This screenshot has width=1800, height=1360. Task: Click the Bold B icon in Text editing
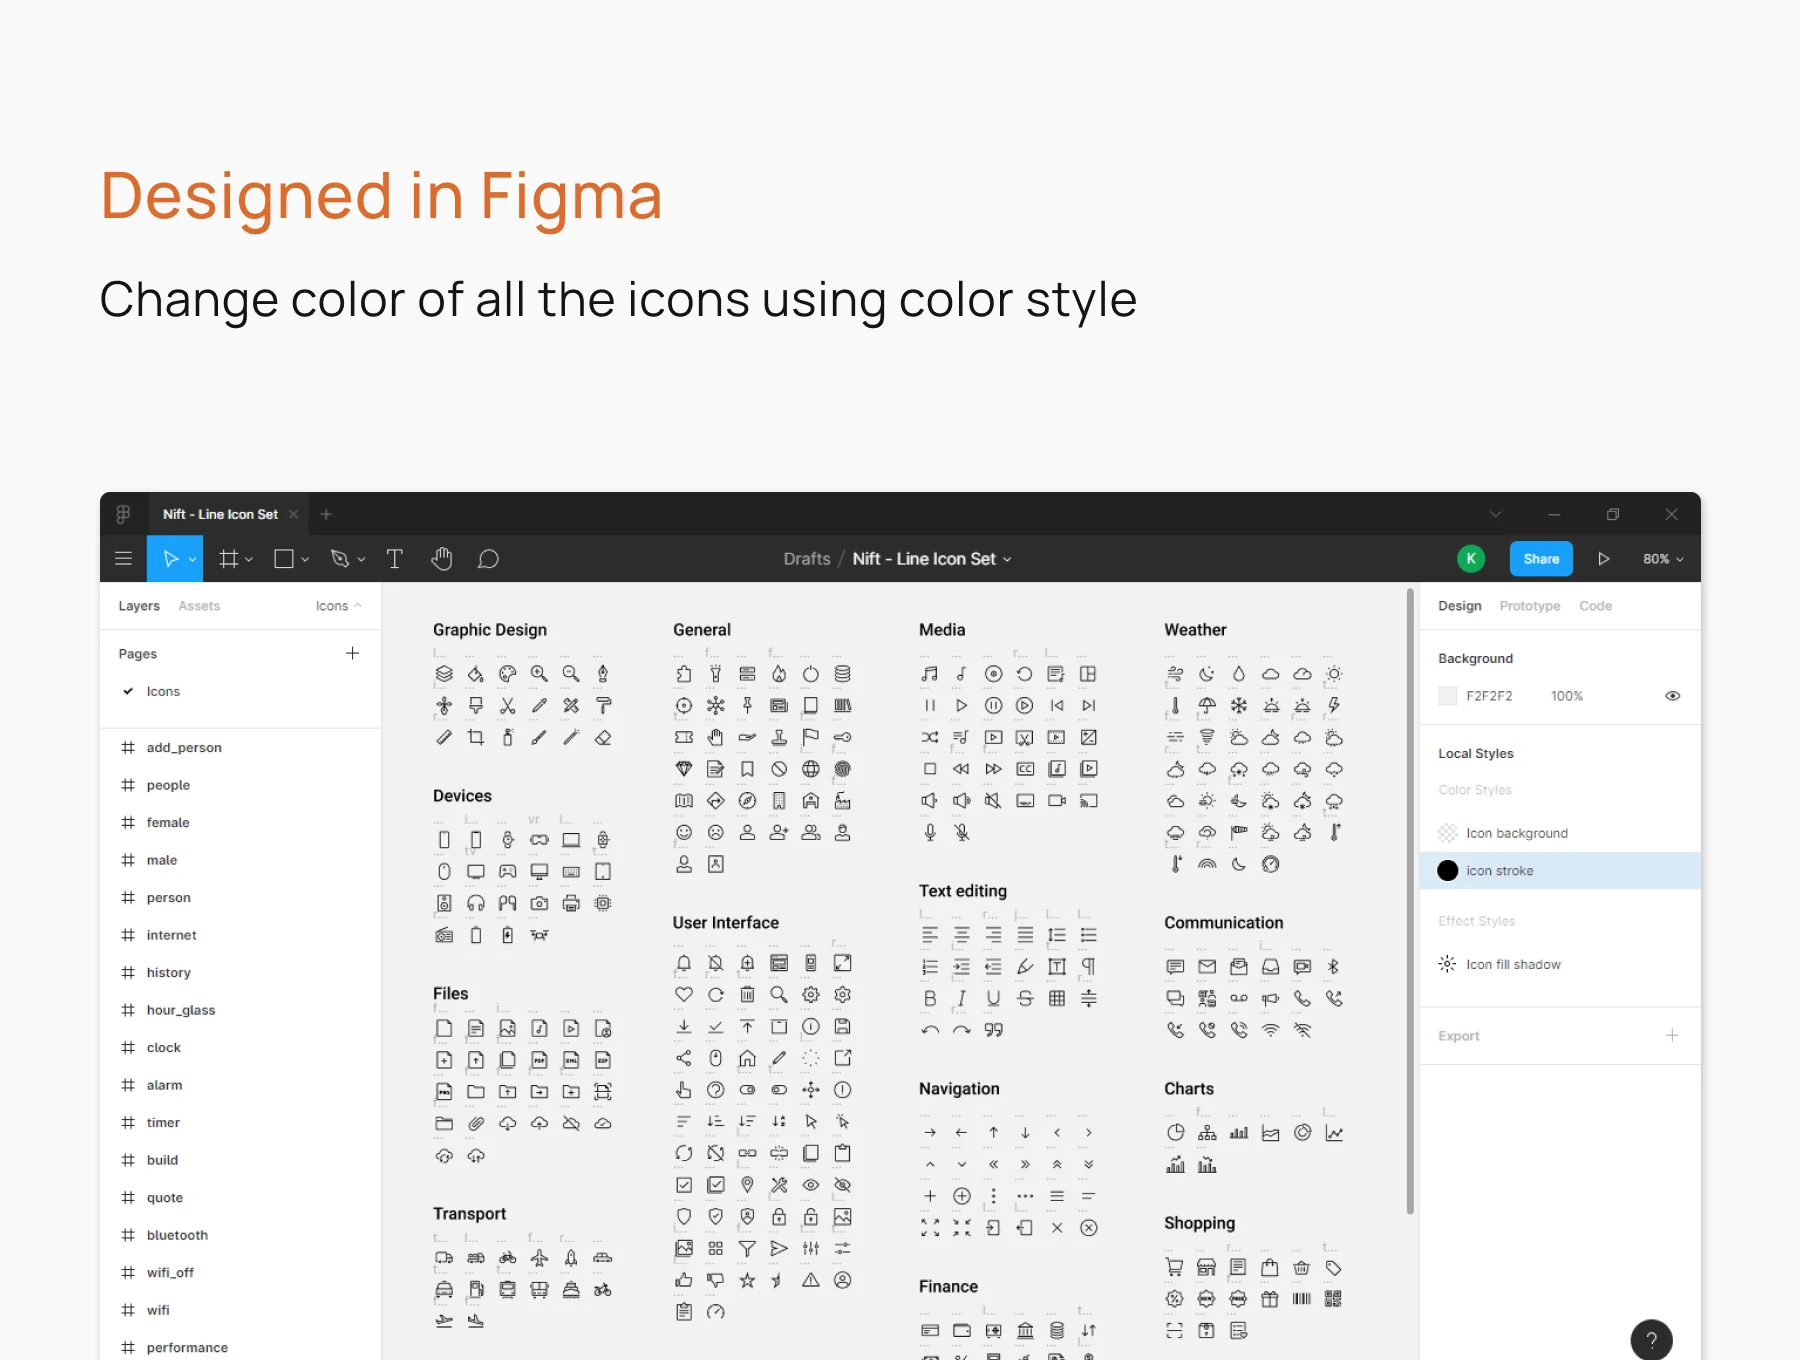930,998
